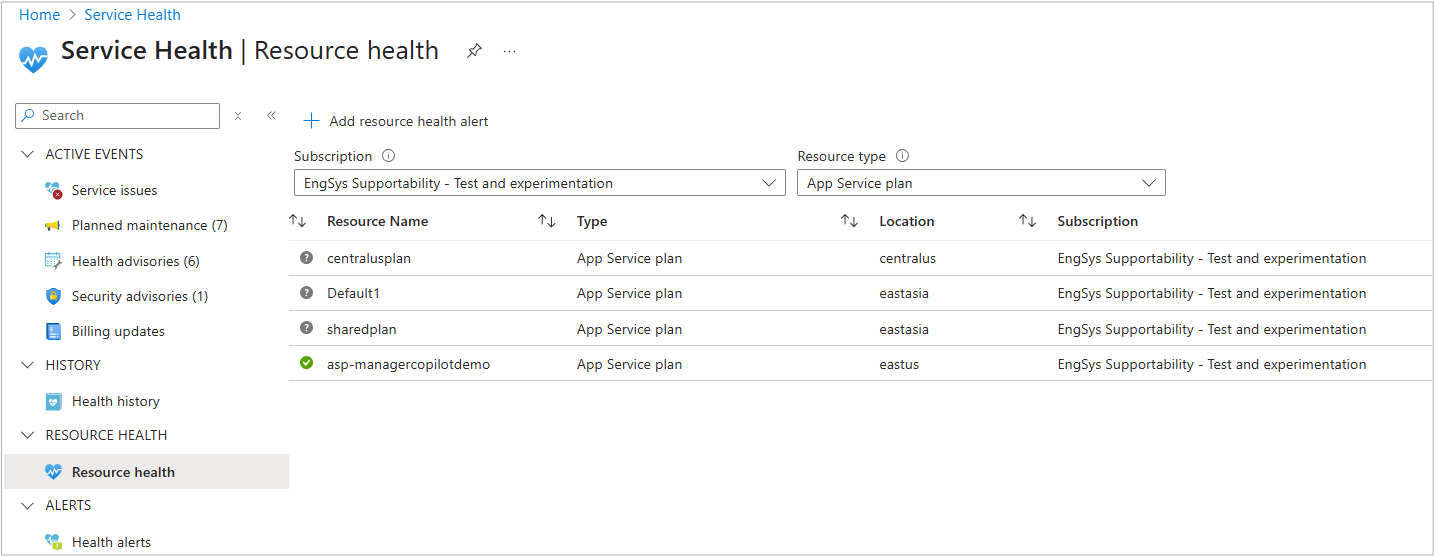Open the Resource type dropdown
Screen dimensions: 1434x558
point(980,183)
